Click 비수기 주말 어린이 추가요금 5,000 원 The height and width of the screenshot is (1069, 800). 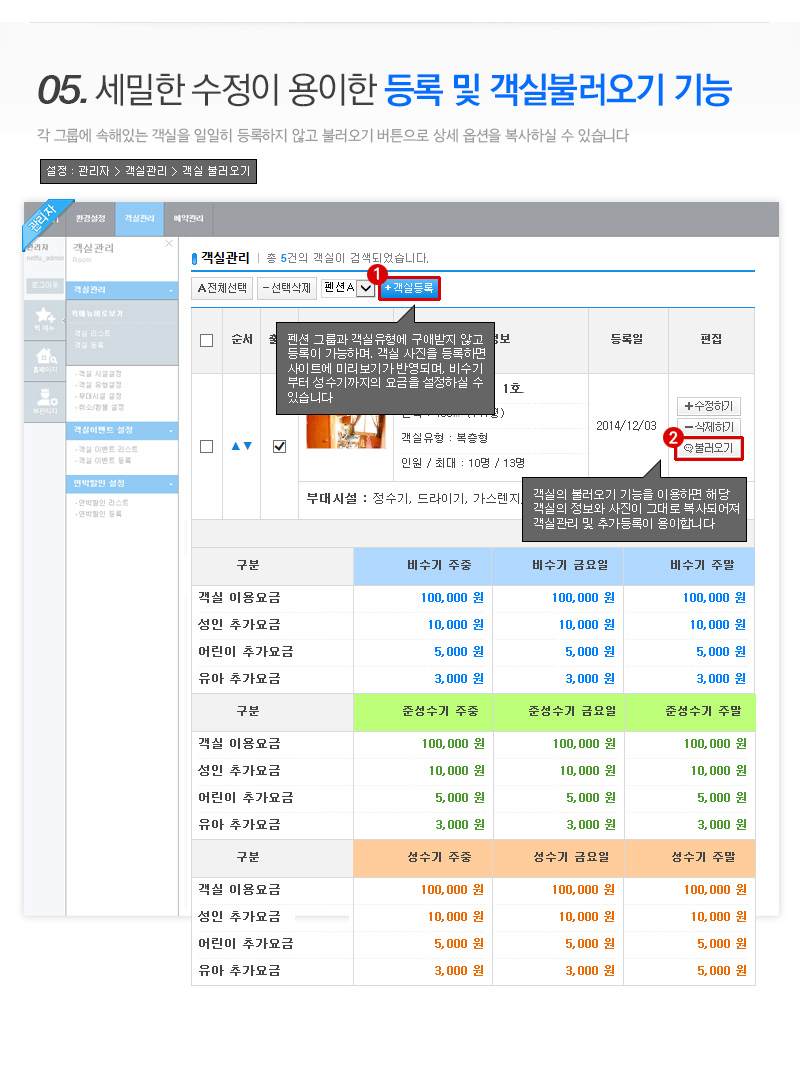721,652
